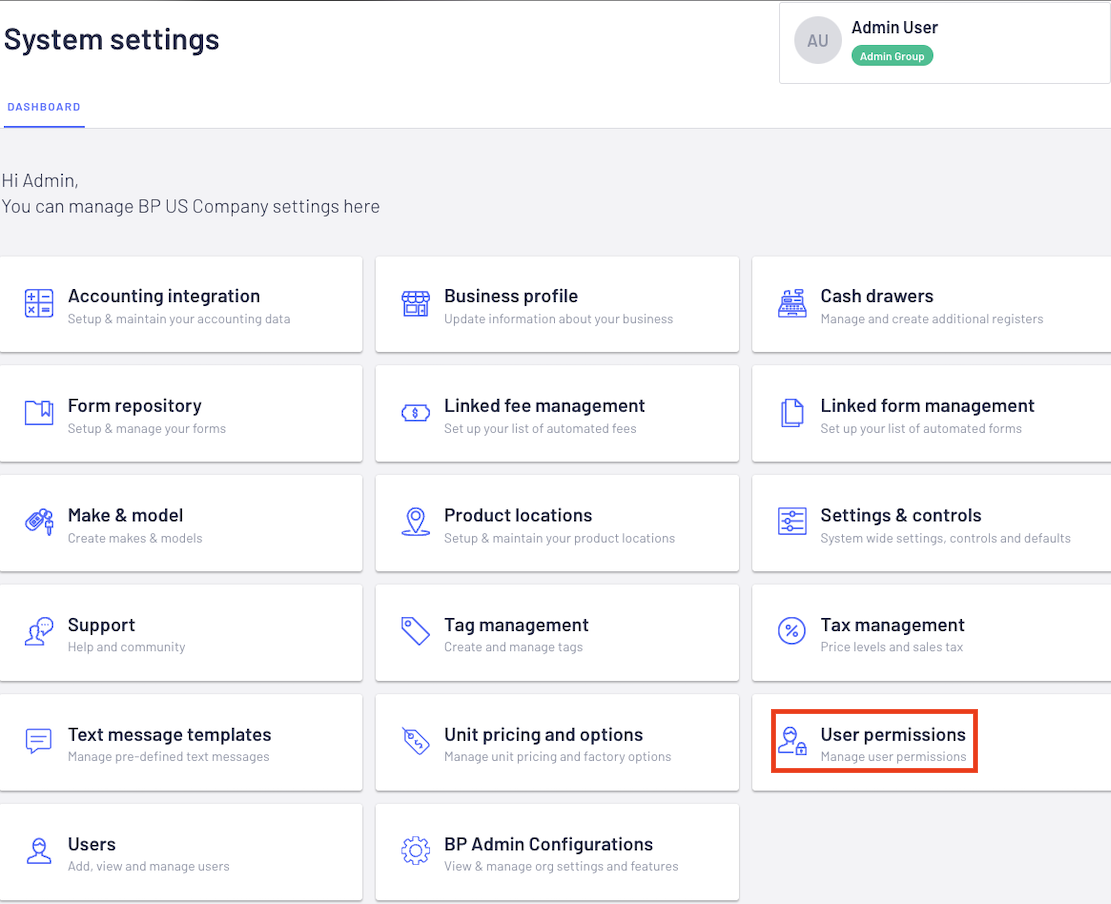This screenshot has height=904, width=1111.
Task: Click 'System wide settings, controls and defaults'
Action: point(945,538)
